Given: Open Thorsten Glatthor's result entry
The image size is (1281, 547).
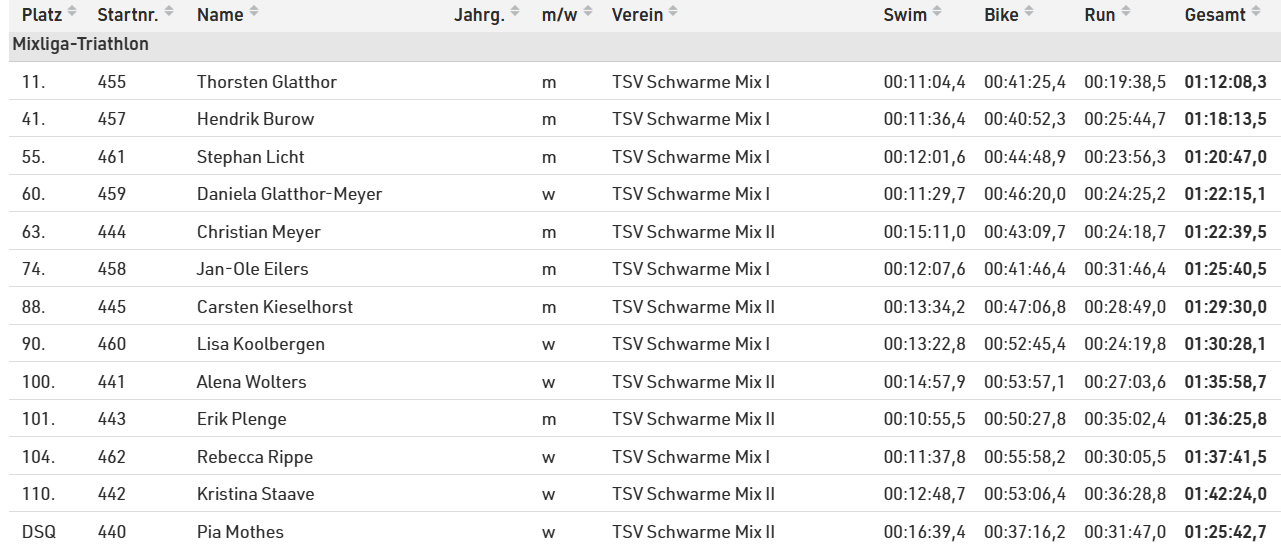Looking at the screenshot, I should click(266, 82).
